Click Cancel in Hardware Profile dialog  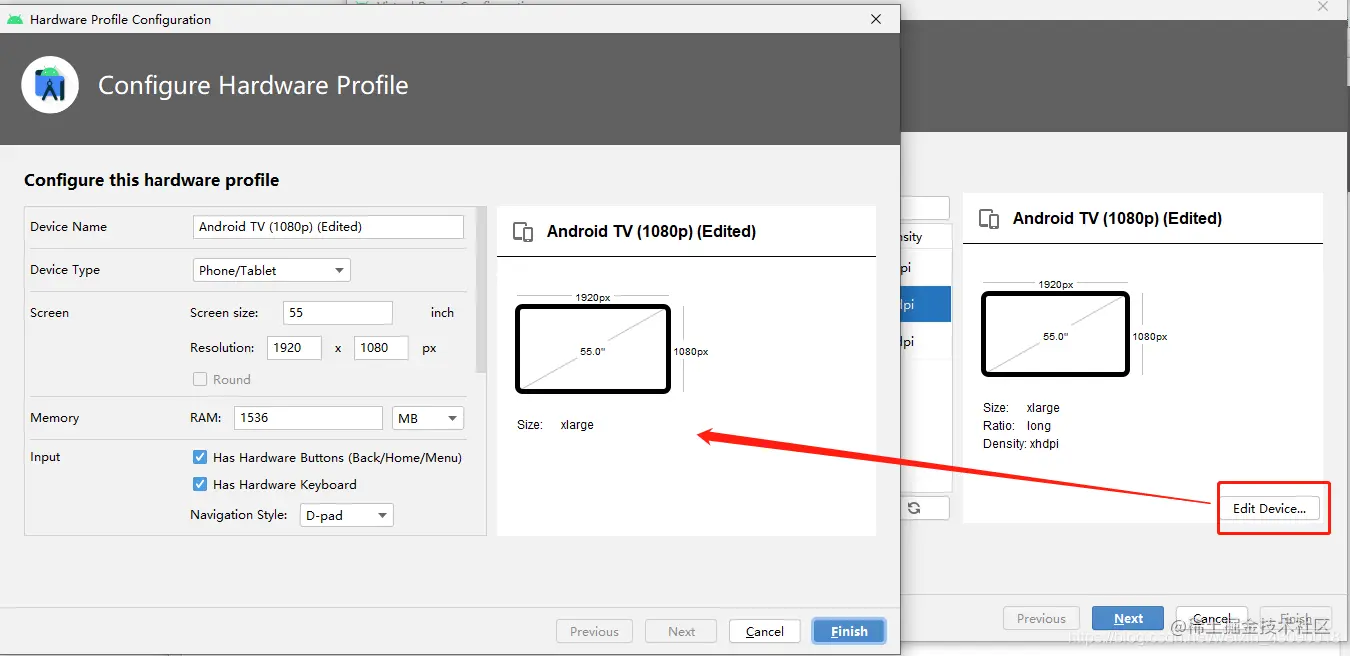click(x=765, y=631)
